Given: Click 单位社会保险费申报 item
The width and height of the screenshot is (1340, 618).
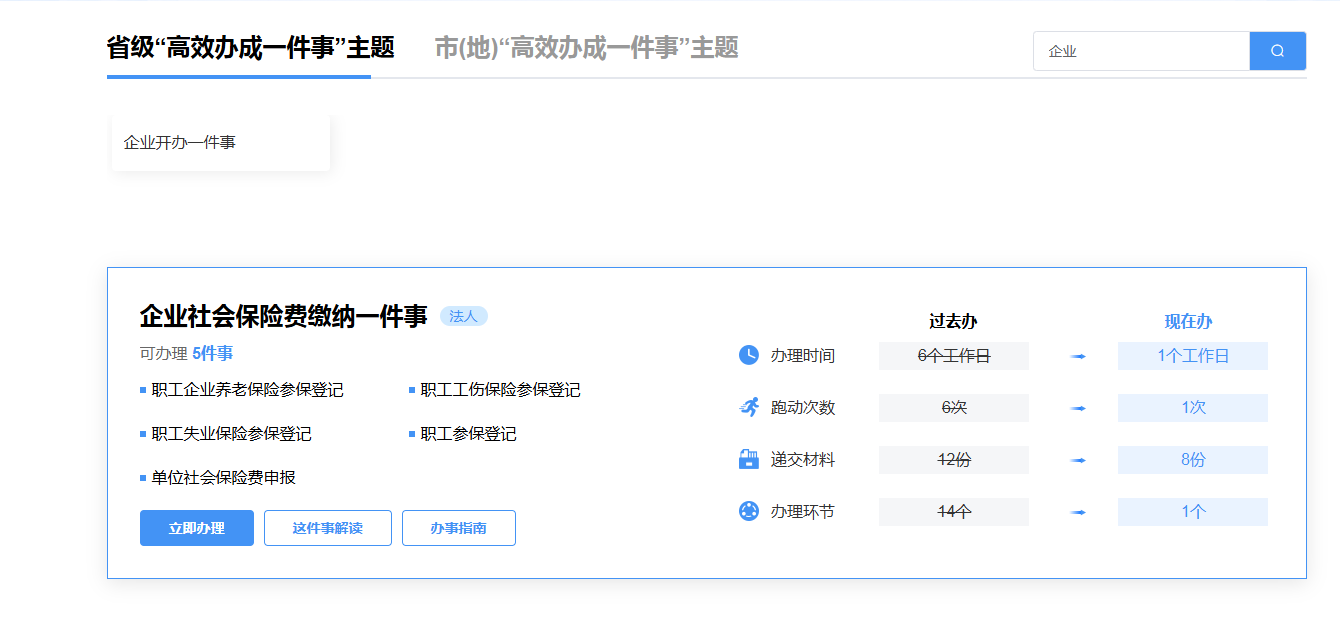Looking at the screenshot, I should coord(223,478).
